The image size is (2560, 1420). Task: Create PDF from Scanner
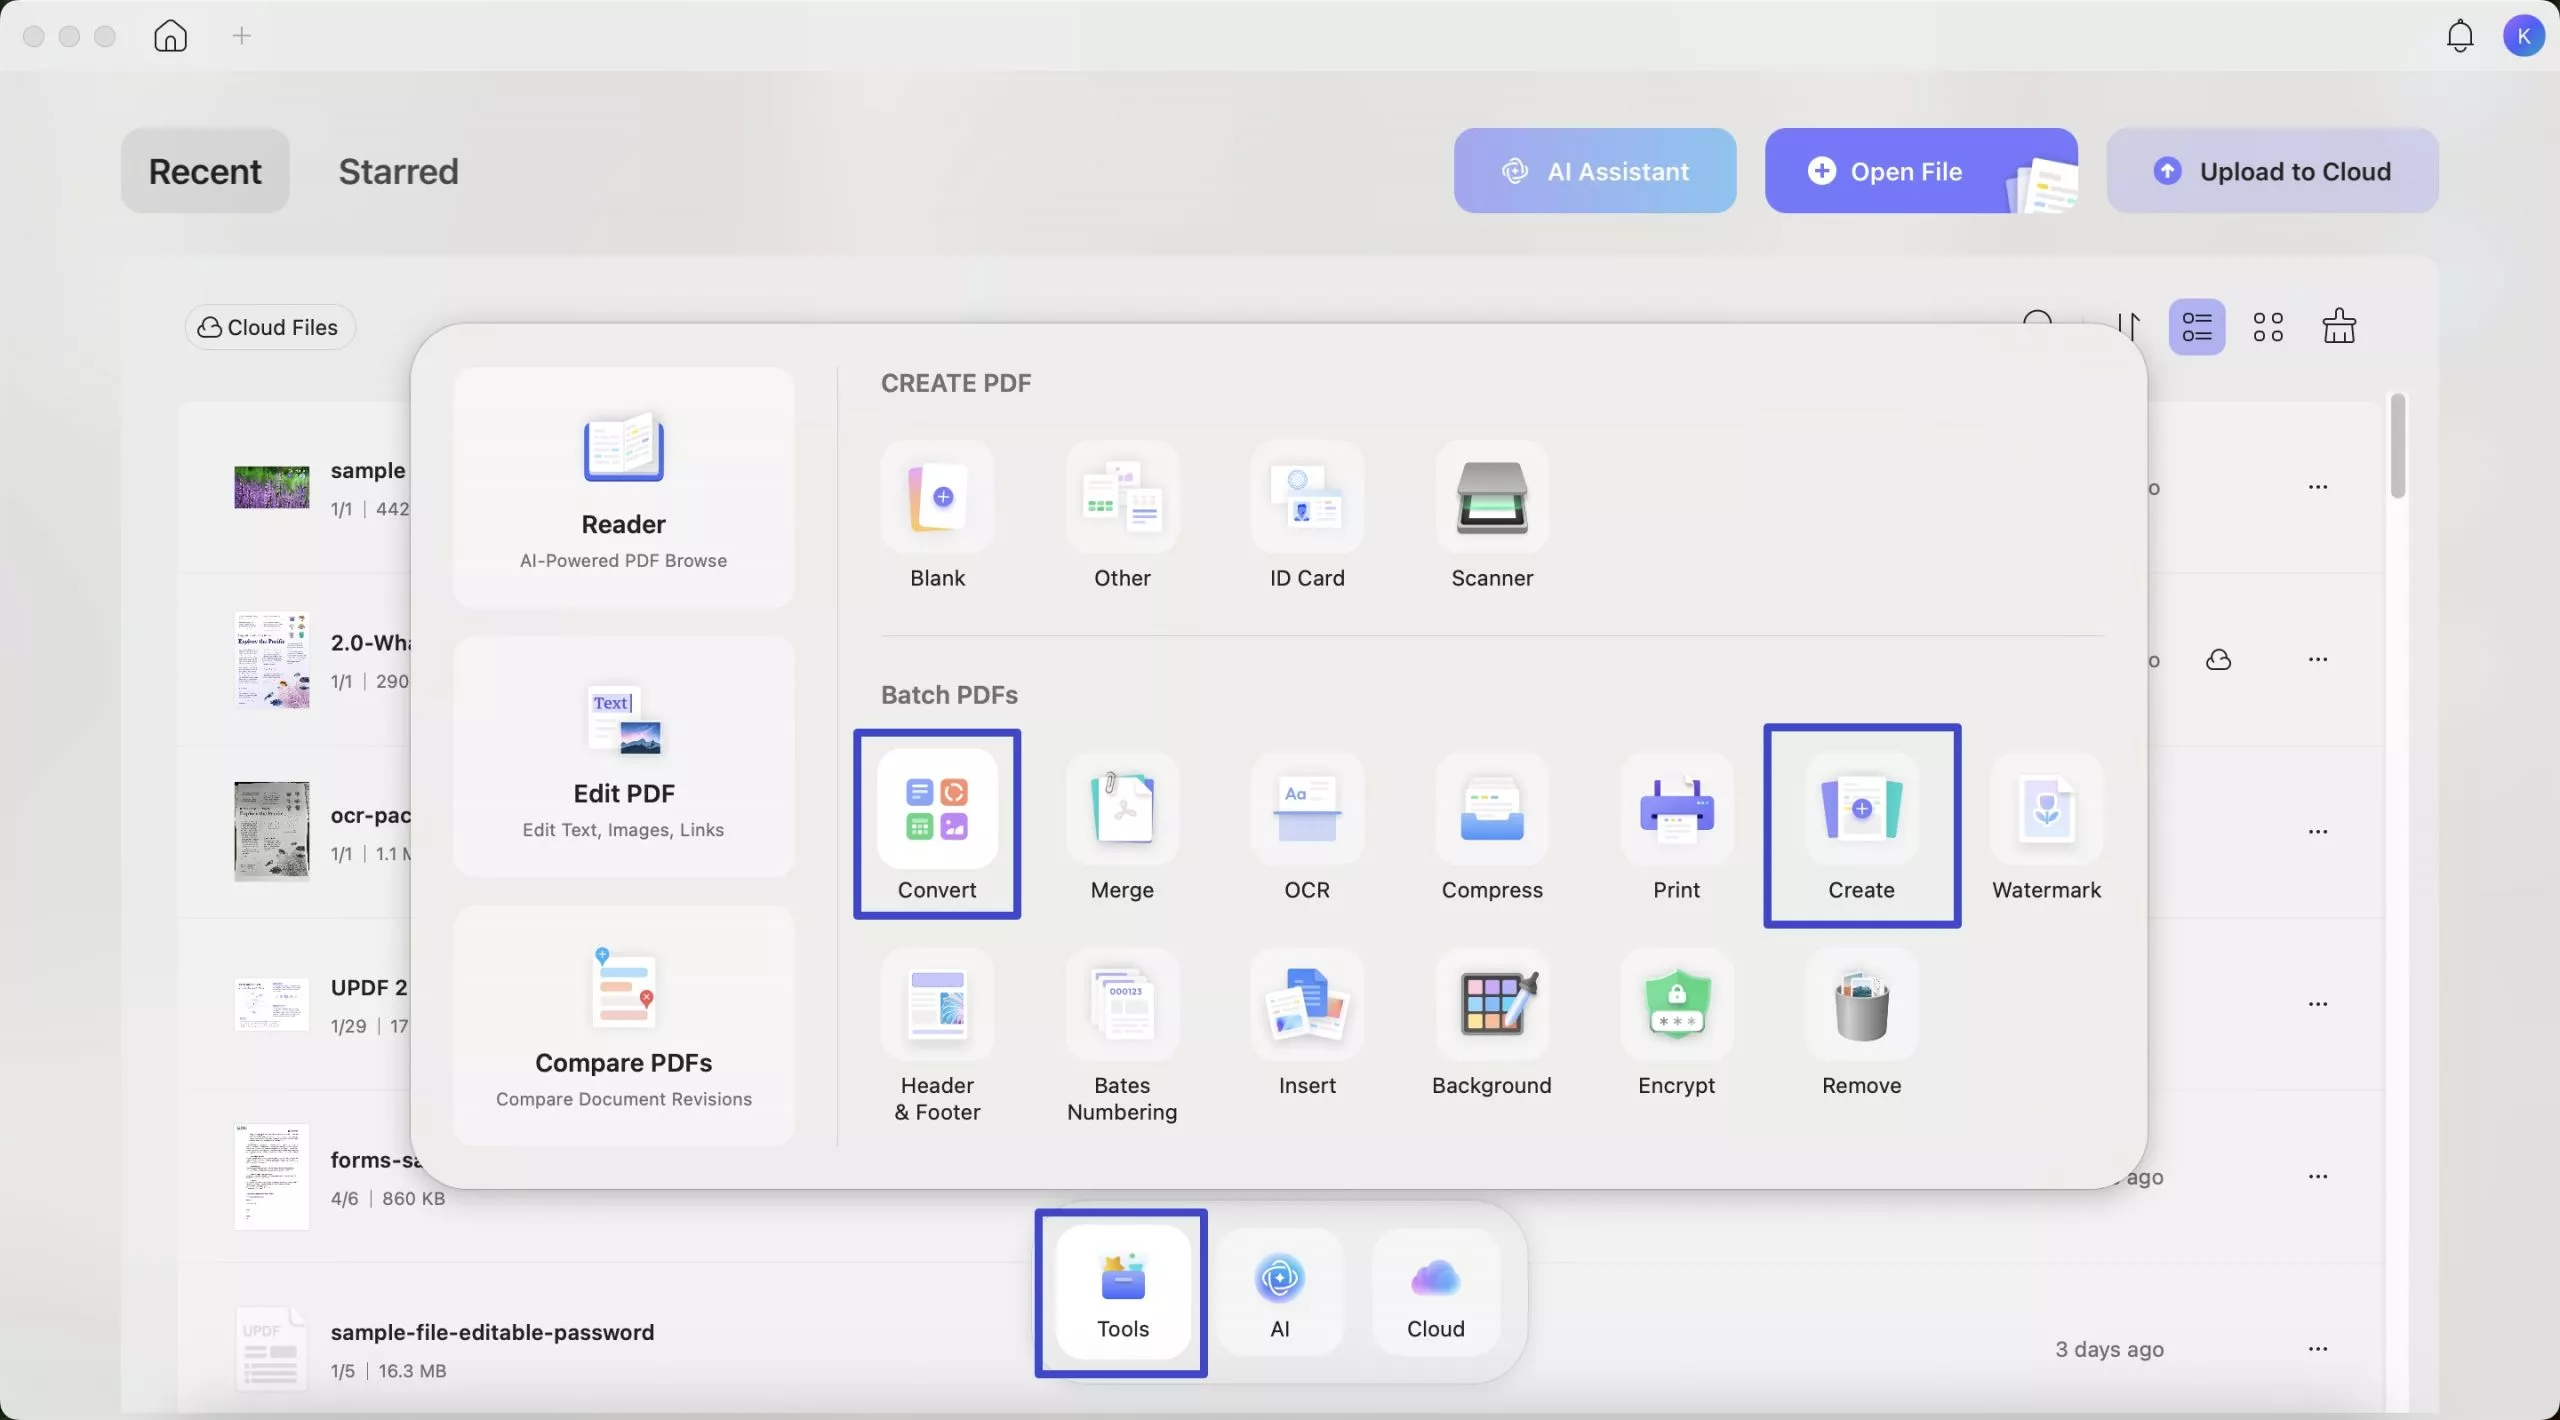(x=1492, y=498)
